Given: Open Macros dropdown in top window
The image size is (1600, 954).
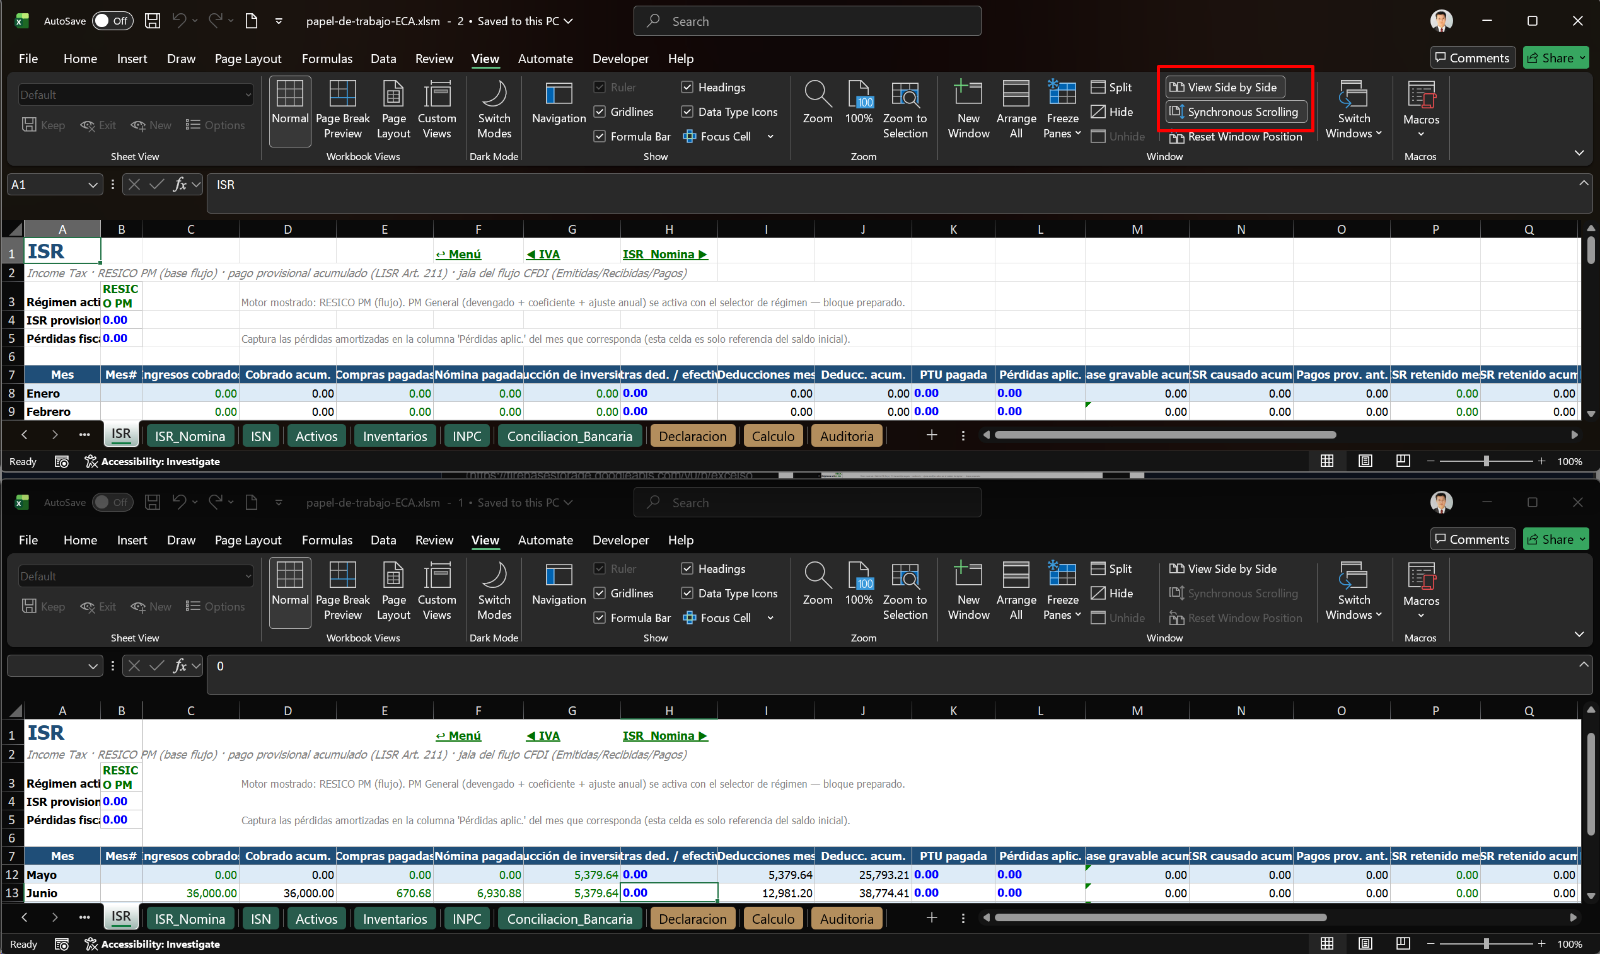Looking at the screenshot, I should [x=1420, y=110].
